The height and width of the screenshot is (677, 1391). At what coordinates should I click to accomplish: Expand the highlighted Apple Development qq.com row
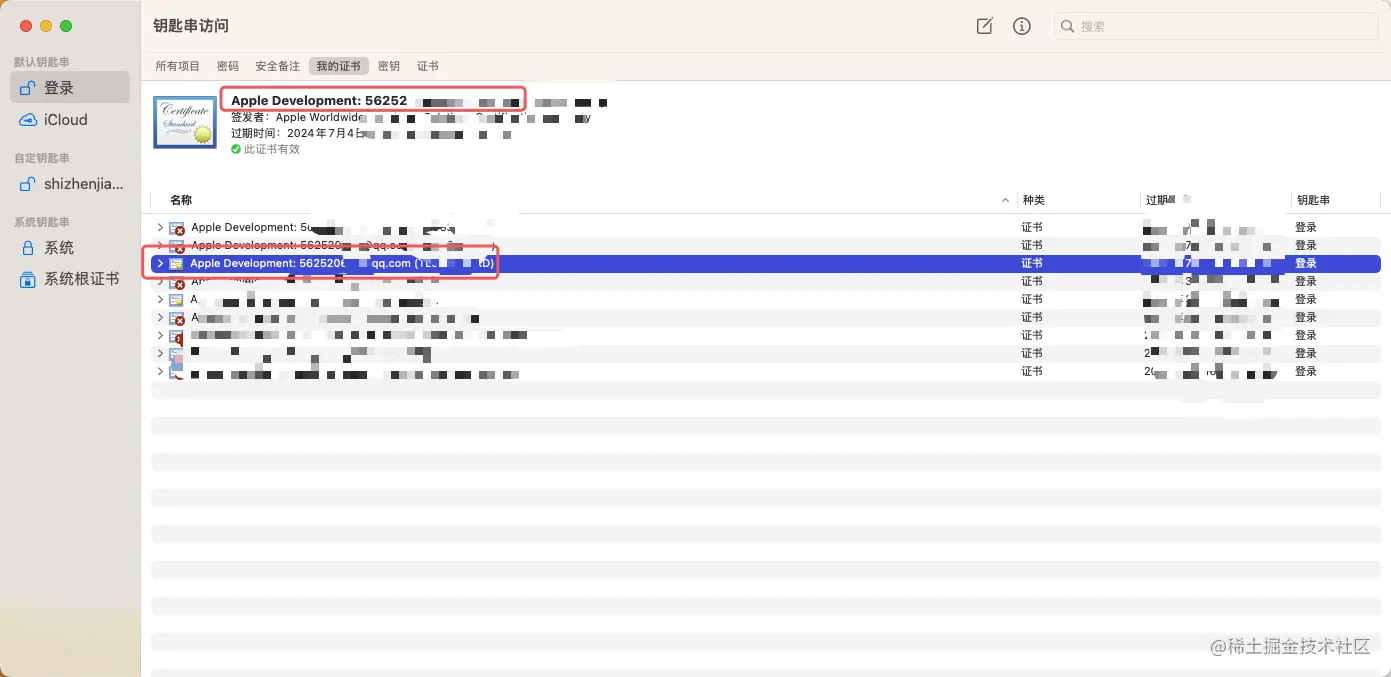160,263
